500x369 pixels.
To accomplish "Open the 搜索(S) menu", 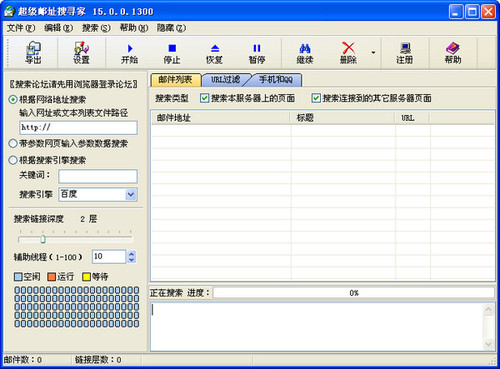I will pyautogui.click(x=96, y=28).
